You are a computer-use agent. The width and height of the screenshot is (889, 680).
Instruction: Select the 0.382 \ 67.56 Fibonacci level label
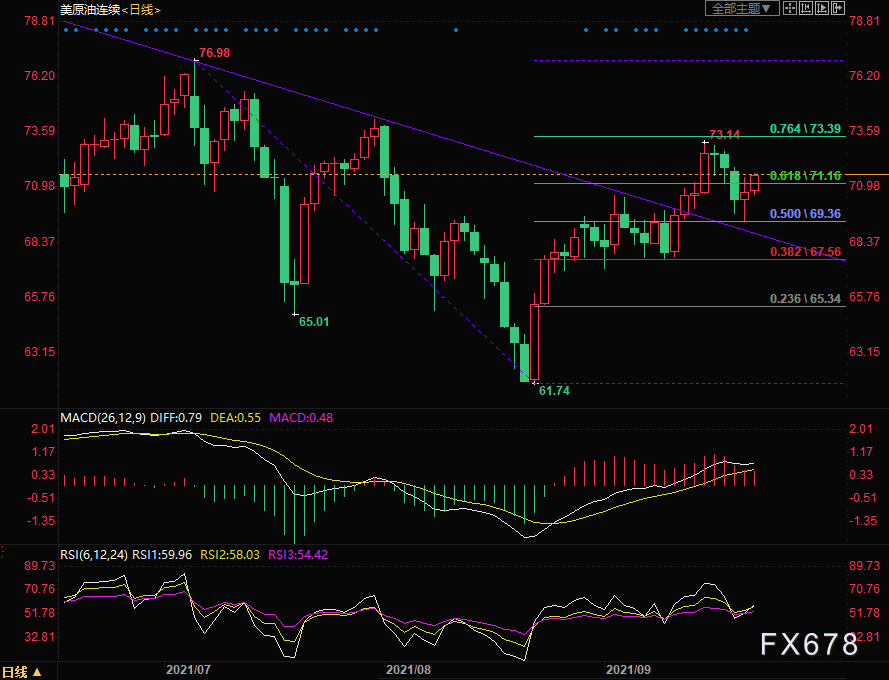805,252
